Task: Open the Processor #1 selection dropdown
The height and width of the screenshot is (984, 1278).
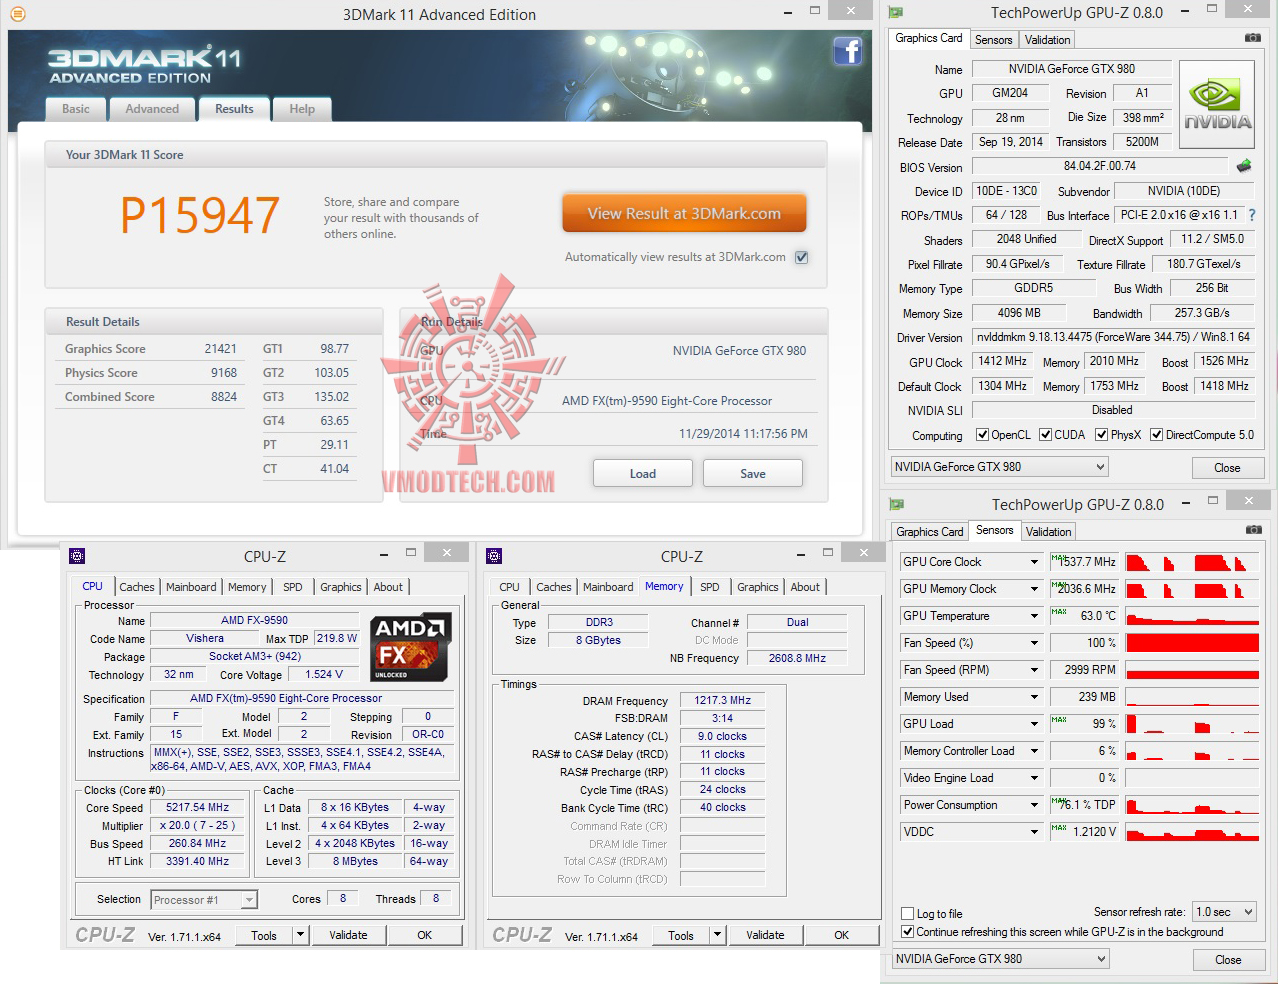Action: (x=204, y=900)
